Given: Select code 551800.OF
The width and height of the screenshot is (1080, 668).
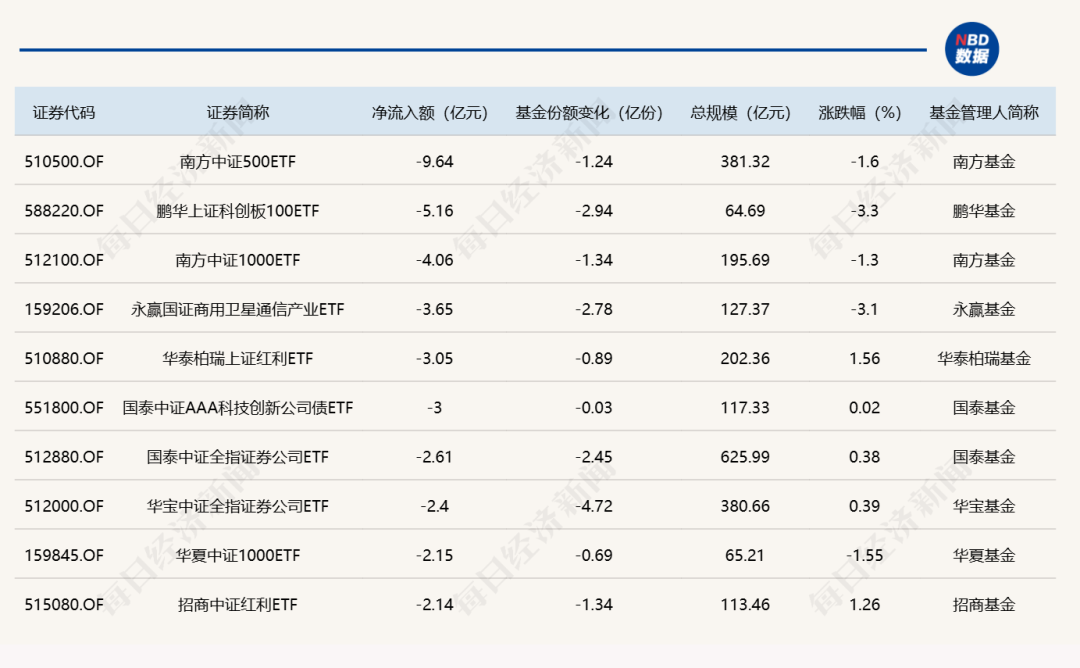Looking at the screenshot, I should pyautogui.click(x=64, y=408).
